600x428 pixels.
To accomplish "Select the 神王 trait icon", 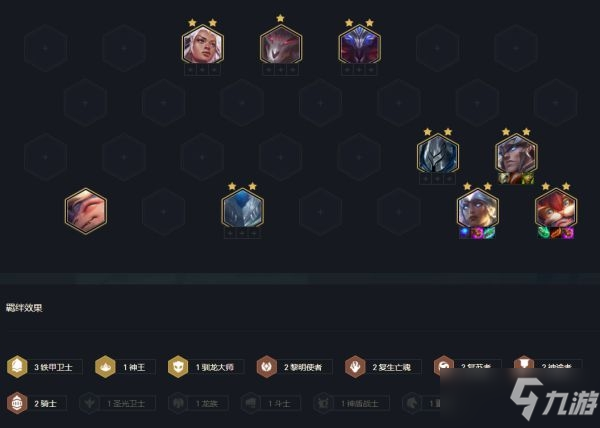I will pos(105,367).
